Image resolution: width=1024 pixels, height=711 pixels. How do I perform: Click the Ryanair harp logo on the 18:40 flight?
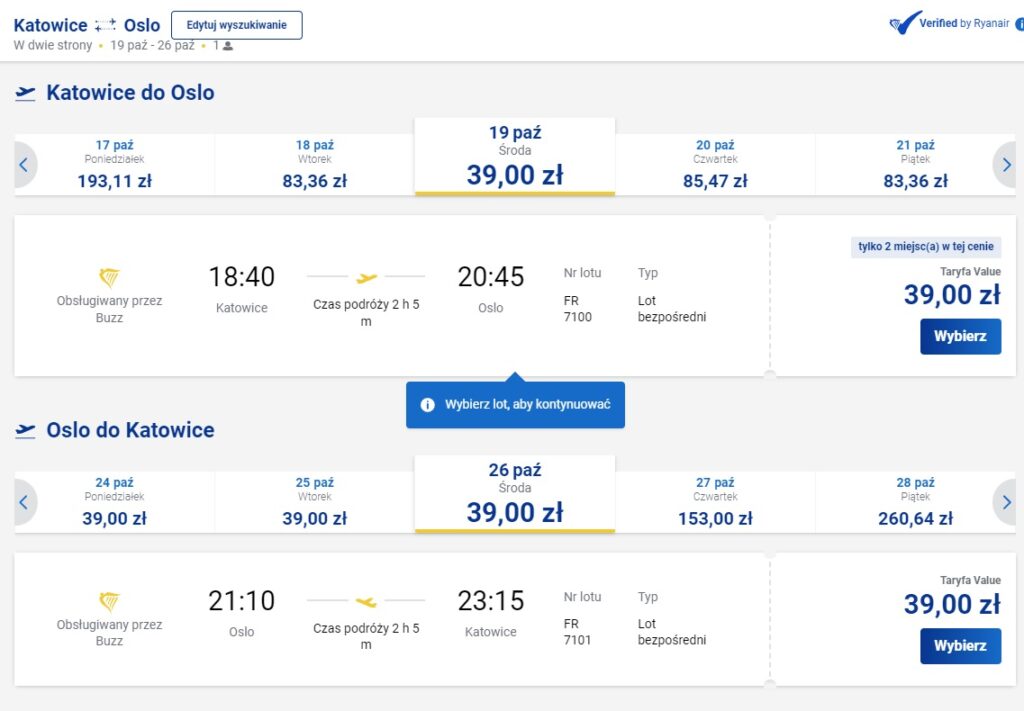tap(109, 277)
